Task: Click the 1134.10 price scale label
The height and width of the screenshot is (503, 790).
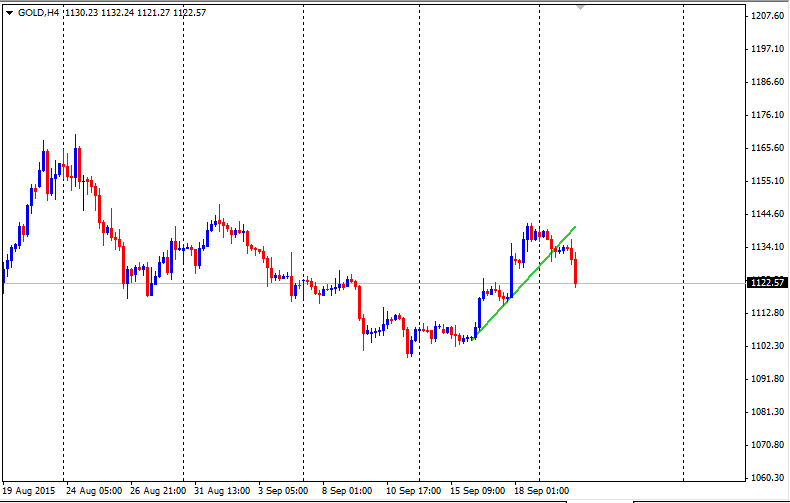Action: (767, 247)
